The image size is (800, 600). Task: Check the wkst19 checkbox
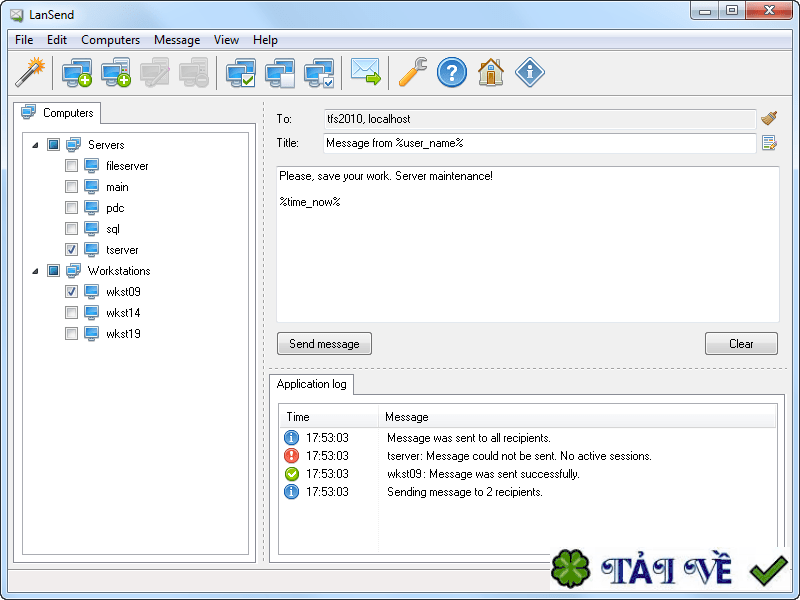[71, 334]
